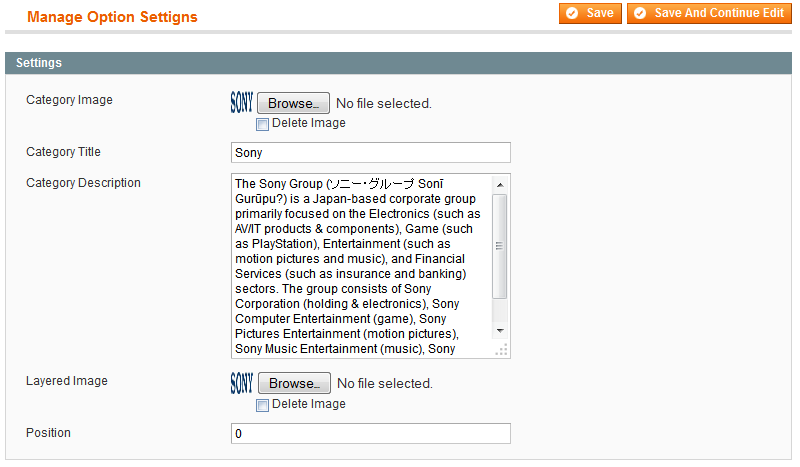The image size is (800, 467).
Task: Click checkmark icon on Save And Continue Edit
Action: 640,13
